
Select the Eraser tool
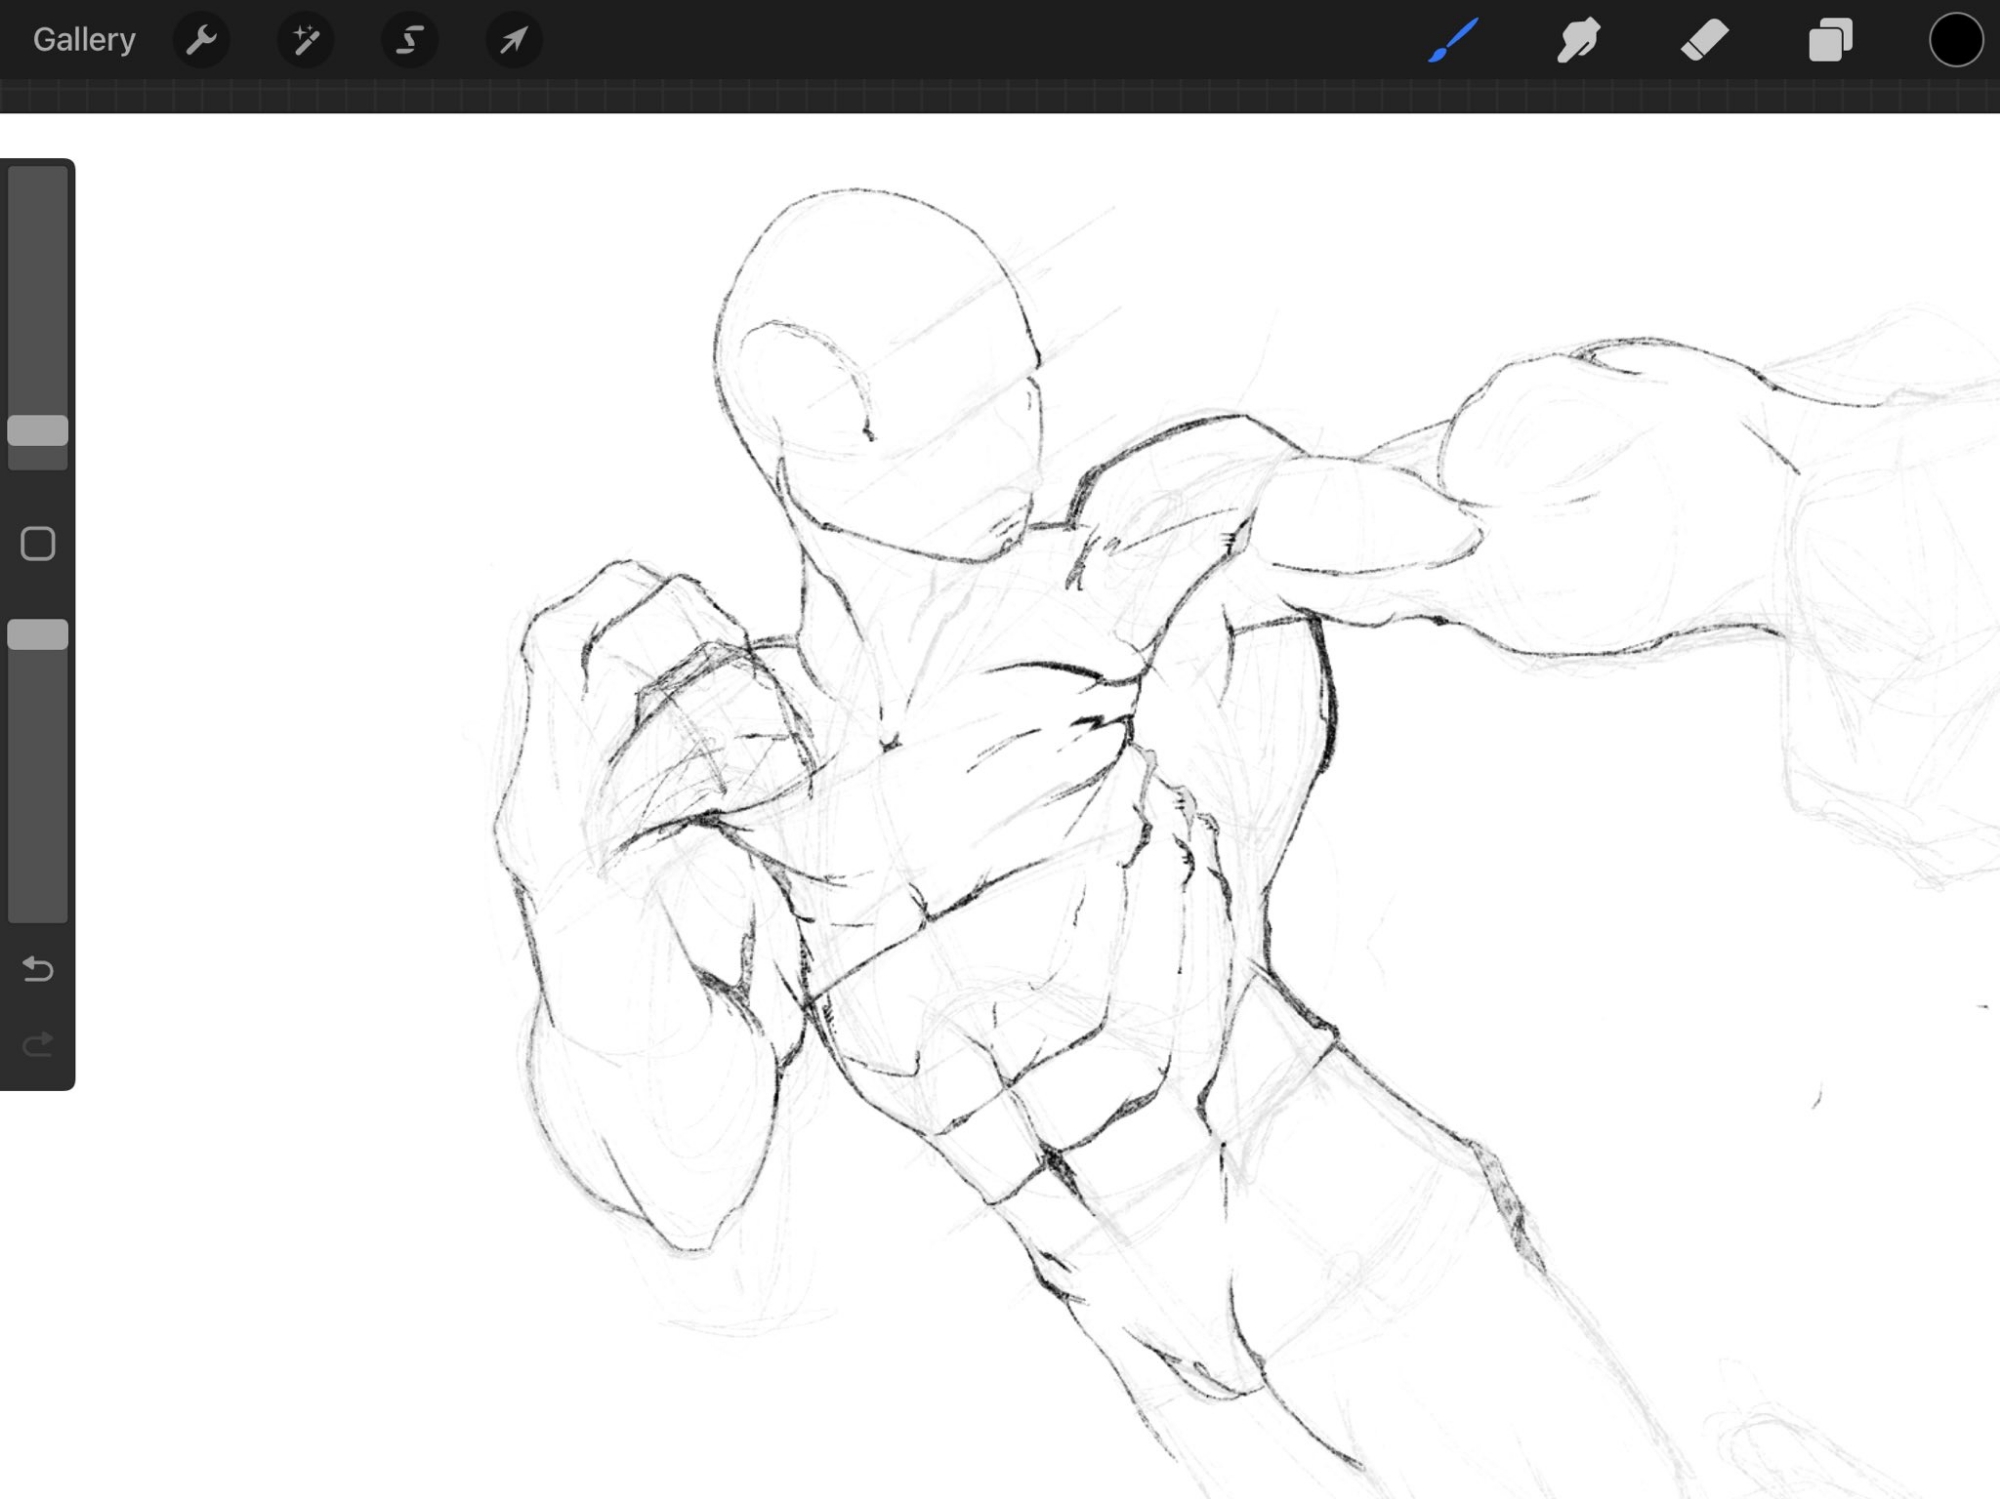point(1704,40)
